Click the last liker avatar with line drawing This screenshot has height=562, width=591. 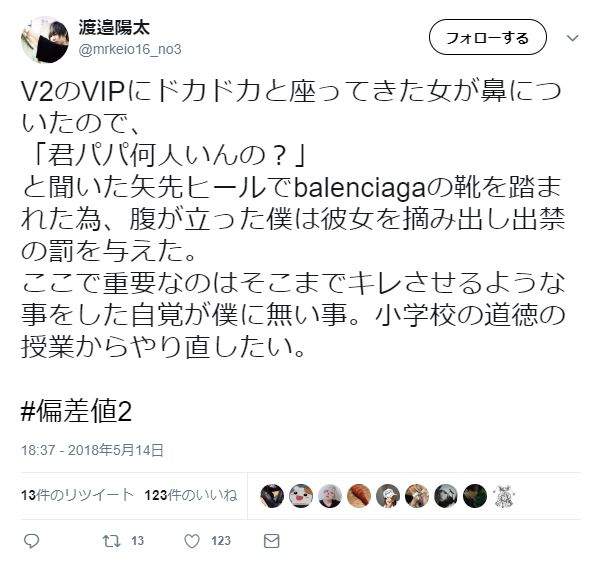(x=504, y=496)
